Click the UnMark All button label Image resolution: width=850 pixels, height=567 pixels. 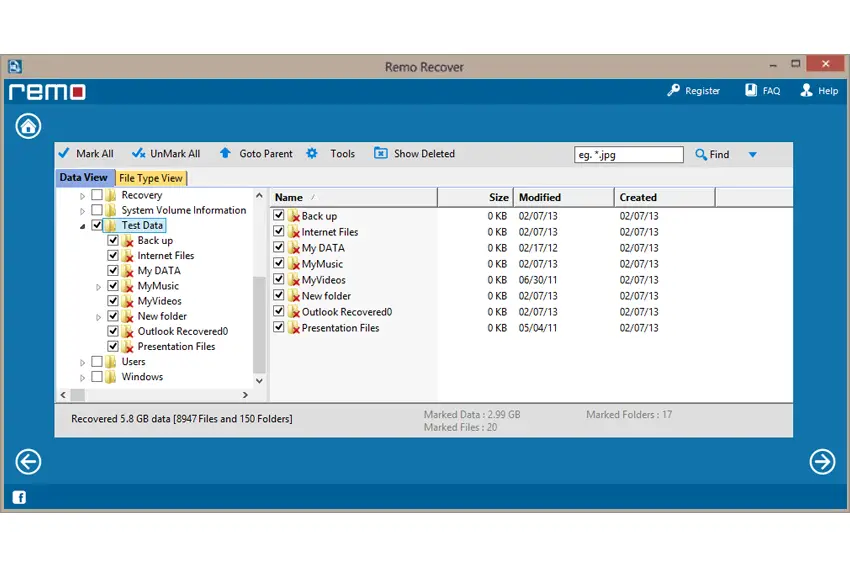point(175,153)
